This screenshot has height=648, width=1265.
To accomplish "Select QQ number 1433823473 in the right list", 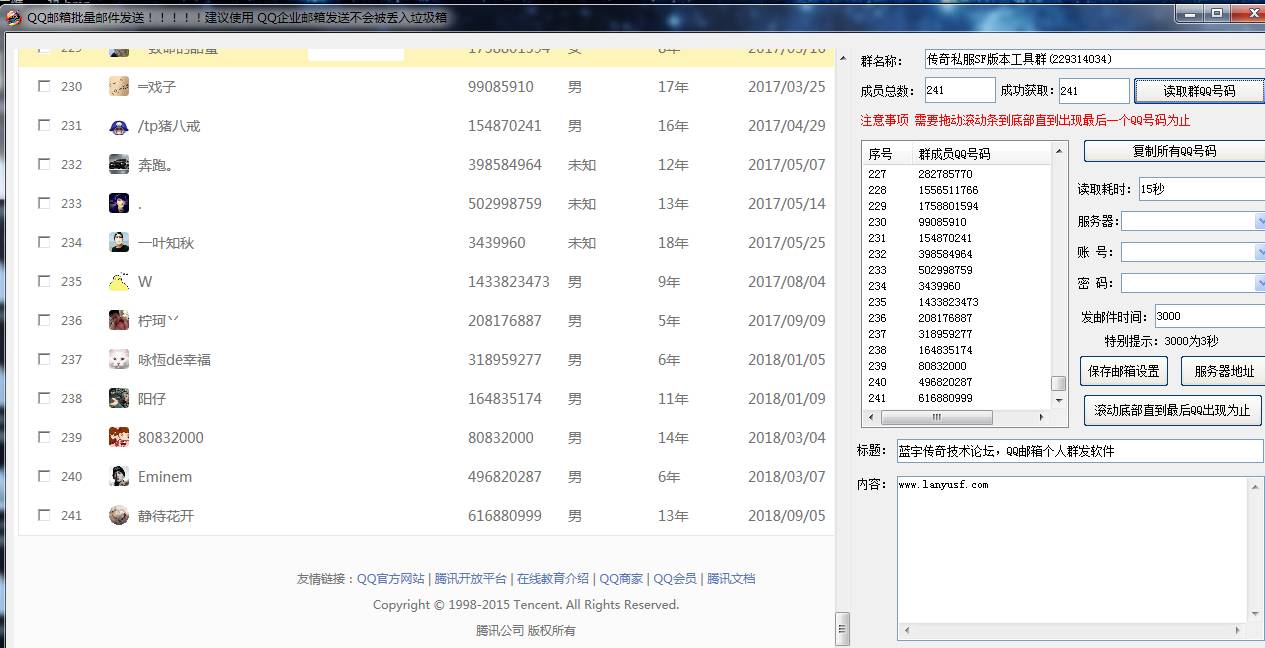I will (948, 302).
